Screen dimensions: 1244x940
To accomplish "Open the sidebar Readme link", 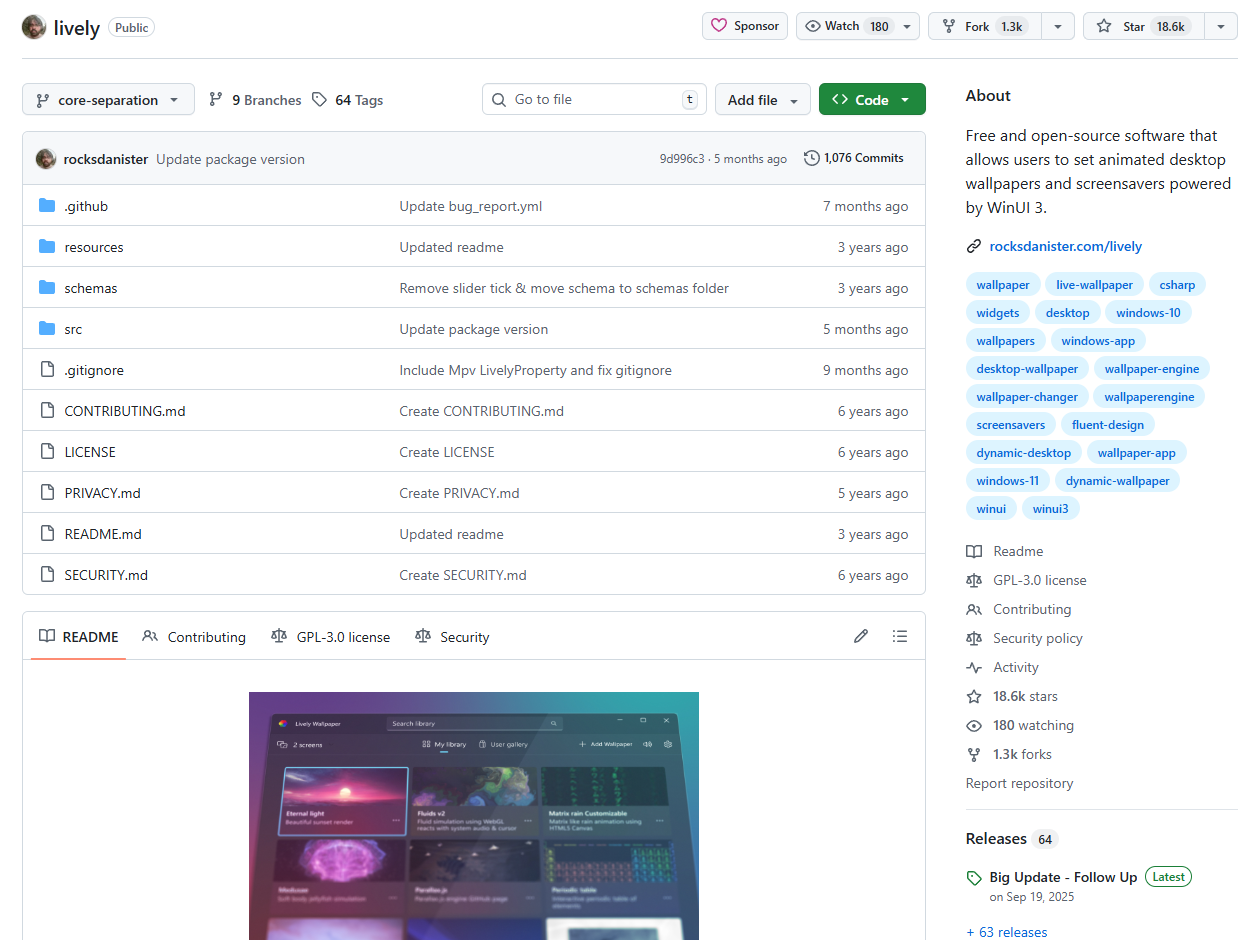I will (1005, 551).
